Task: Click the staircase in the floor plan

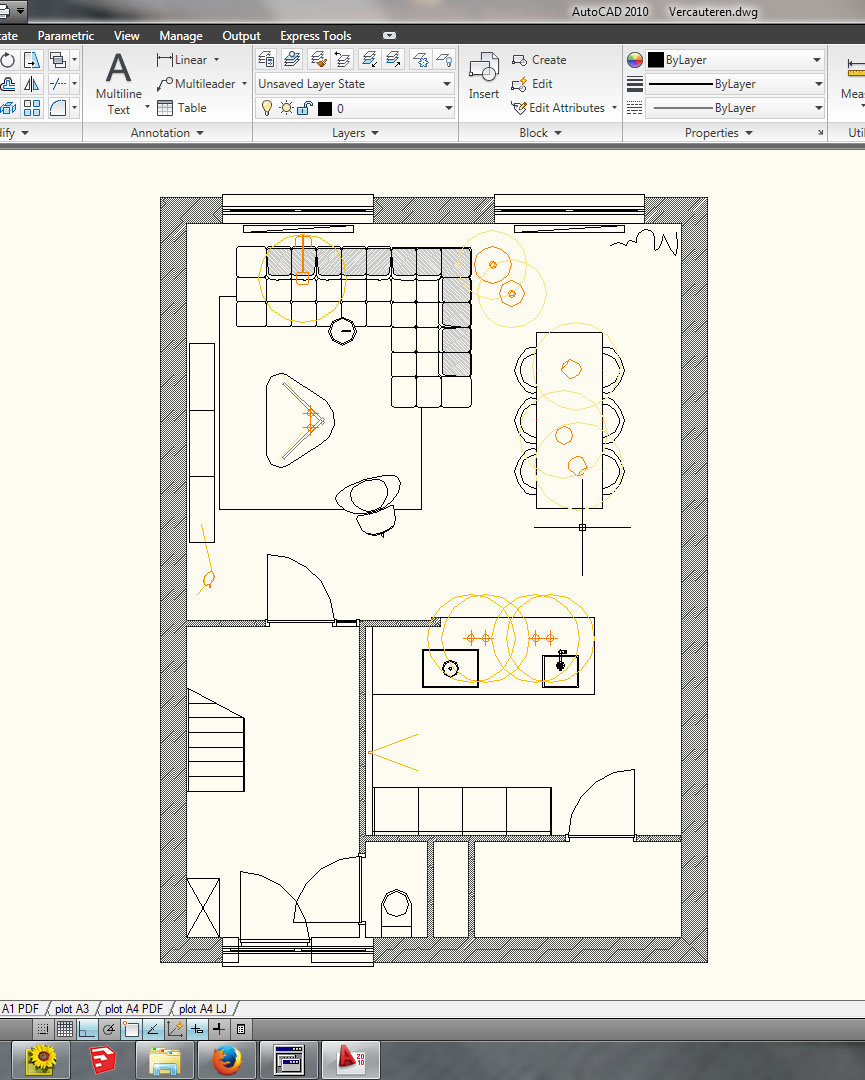Action: [x=217, y=725]
